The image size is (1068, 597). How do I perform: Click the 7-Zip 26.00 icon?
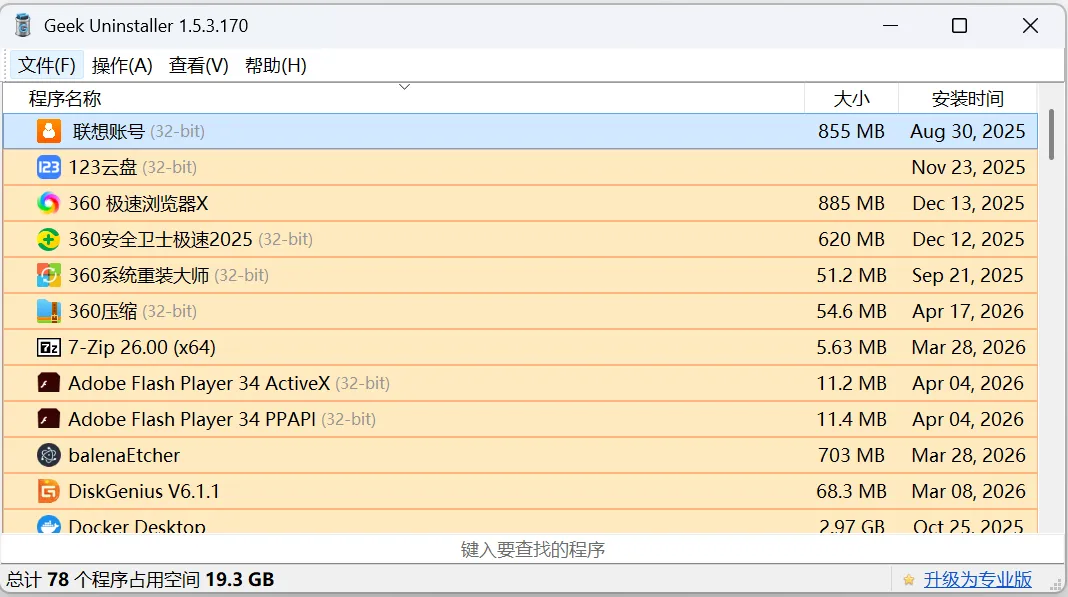(48, 348)
